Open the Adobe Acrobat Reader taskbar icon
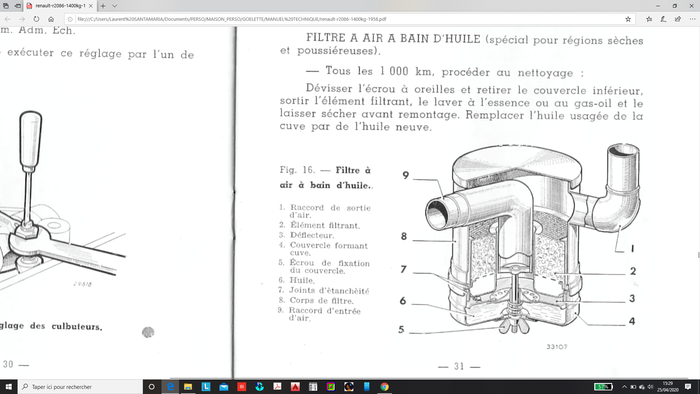Image resolution: width=700 pixels, height=394 pixels. (x=277, y=387)
